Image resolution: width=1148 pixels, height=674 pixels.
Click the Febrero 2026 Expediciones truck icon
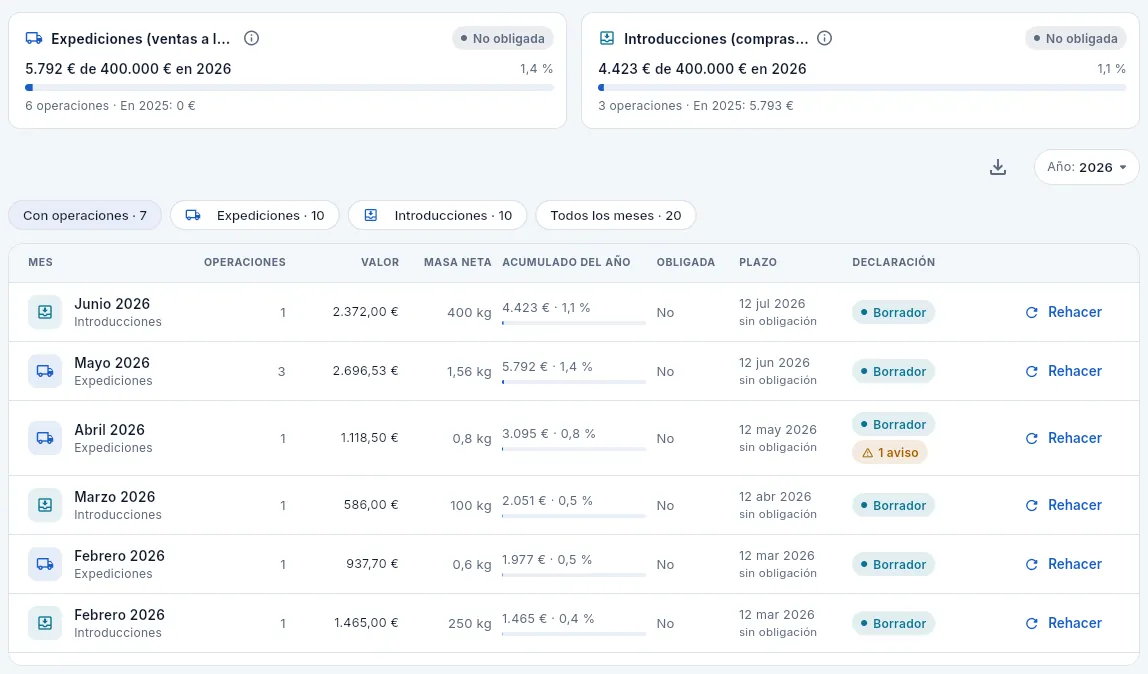coord(45,564)
